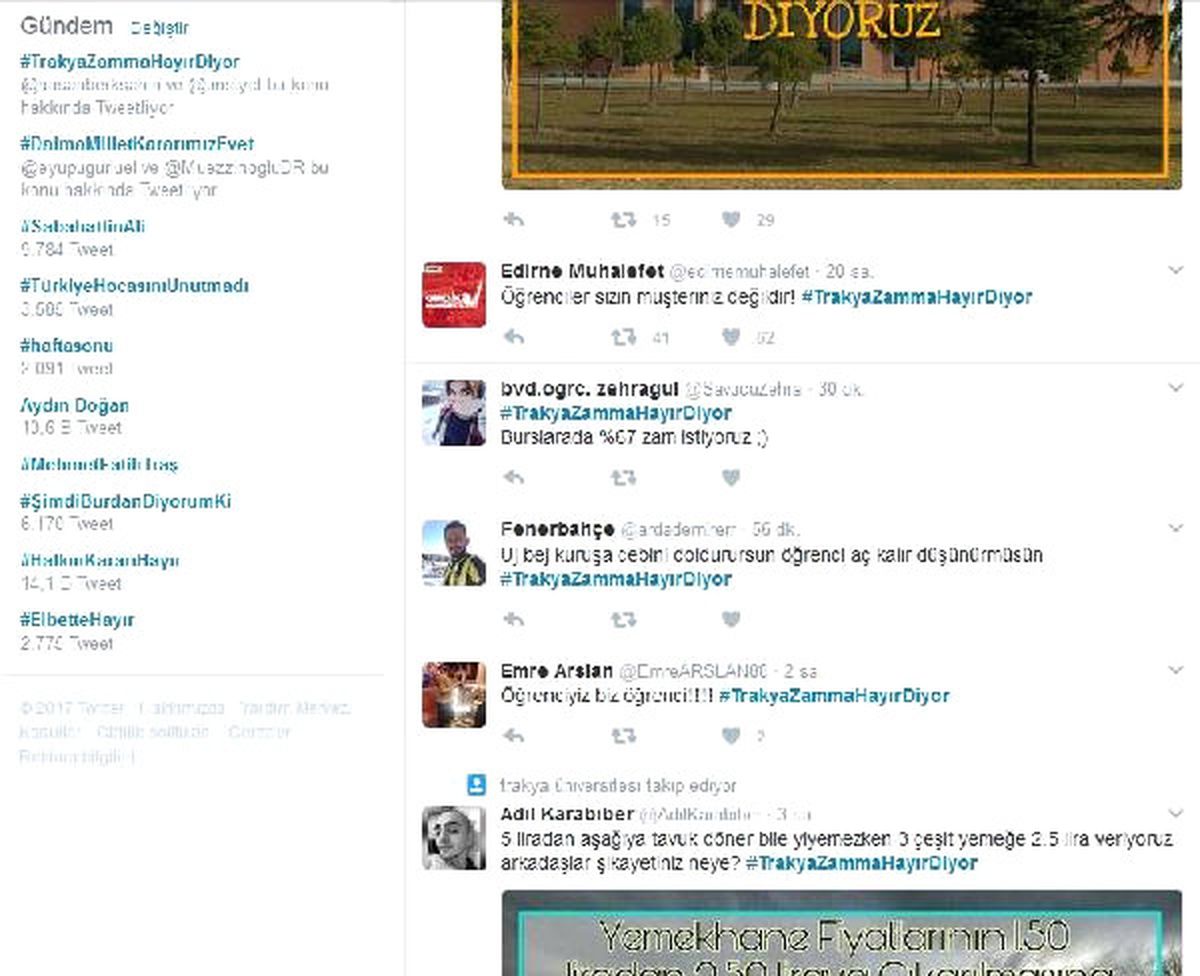The width and height of the screenshot is (1200, 976).
Task: Open bvd.ogrc. zehragul's profile picture
Action: pos(454,413)
